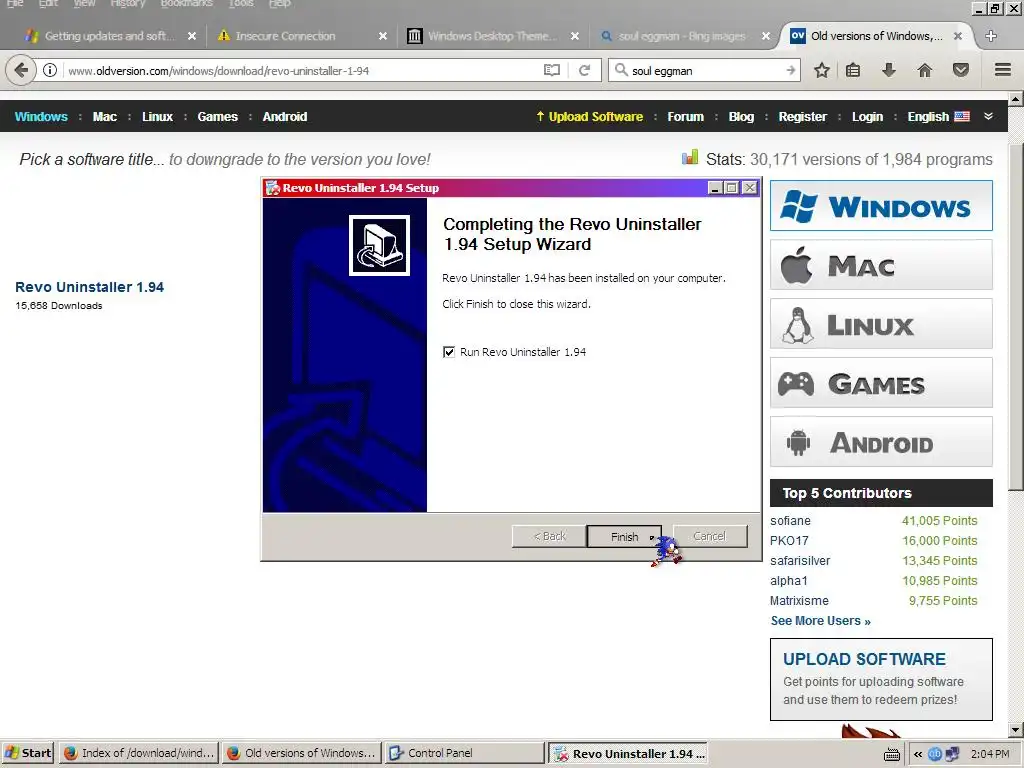Open the Linux nav menu item
This screenshot has width=1024, height=768.
click(x=157, y=116)
